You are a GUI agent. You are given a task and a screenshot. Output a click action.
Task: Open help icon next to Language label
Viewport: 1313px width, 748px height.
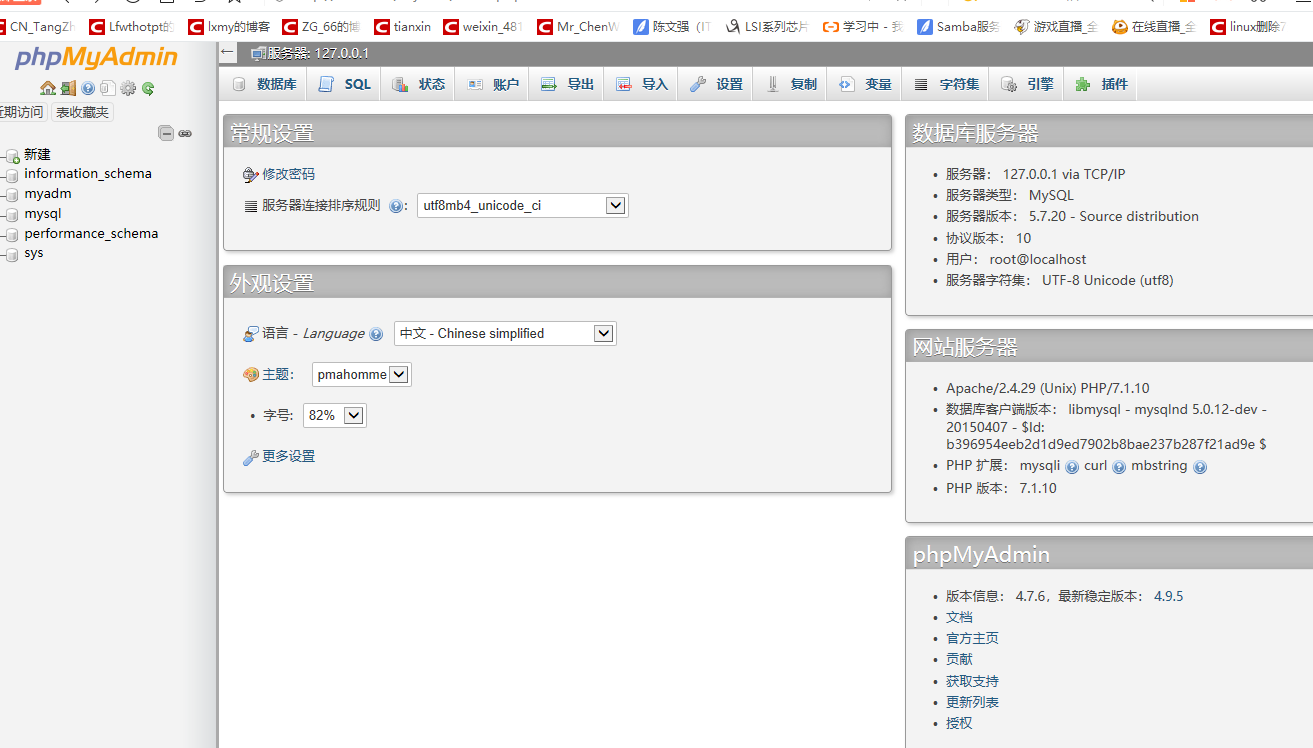(376, 334)
